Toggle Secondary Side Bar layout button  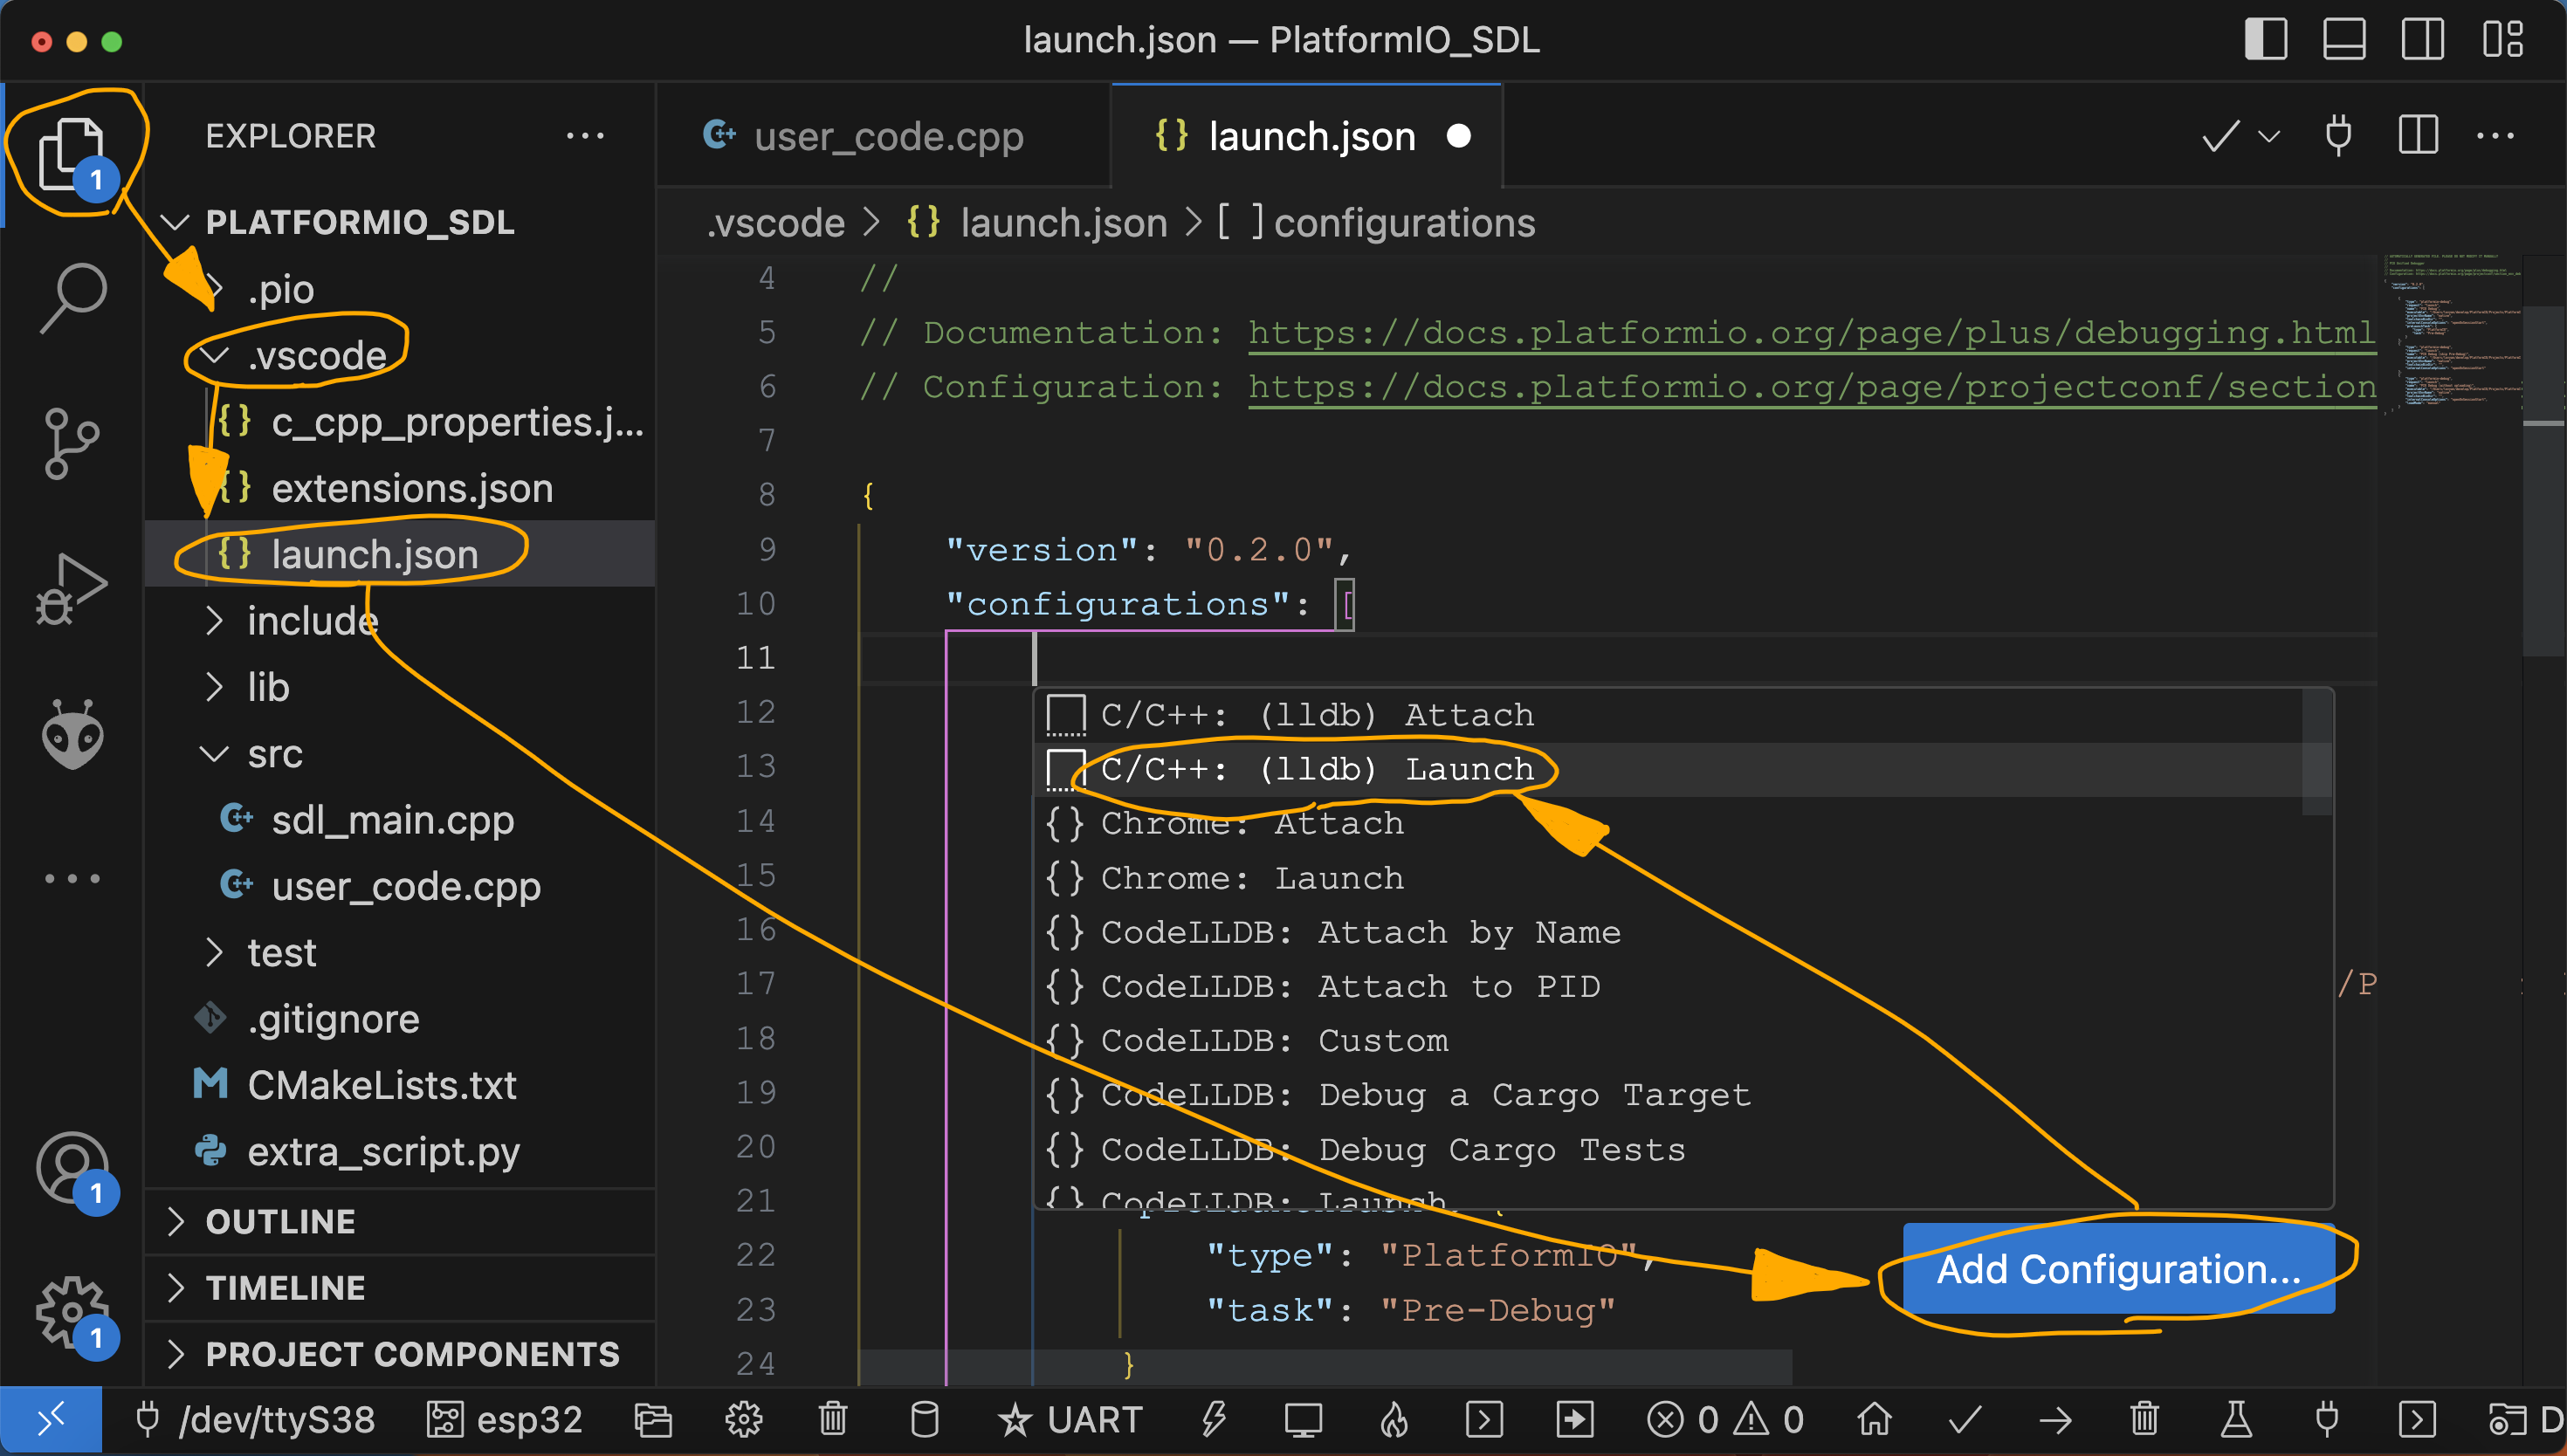point(2421,40)
